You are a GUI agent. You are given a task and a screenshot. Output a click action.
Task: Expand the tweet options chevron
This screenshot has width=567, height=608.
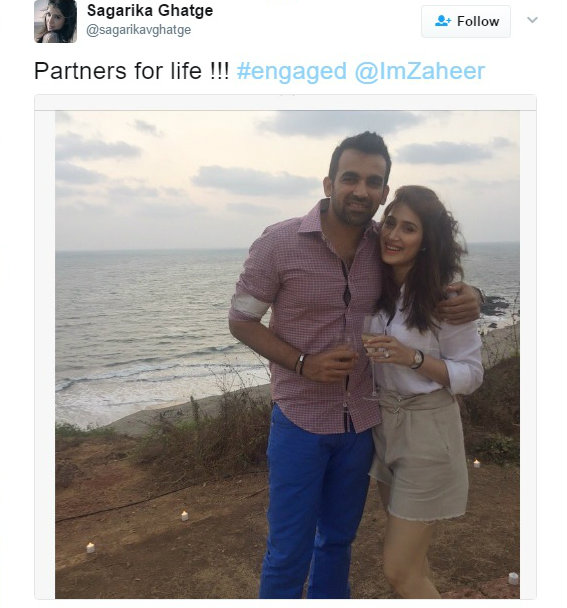pyautogui.click(x=532, y=20)
